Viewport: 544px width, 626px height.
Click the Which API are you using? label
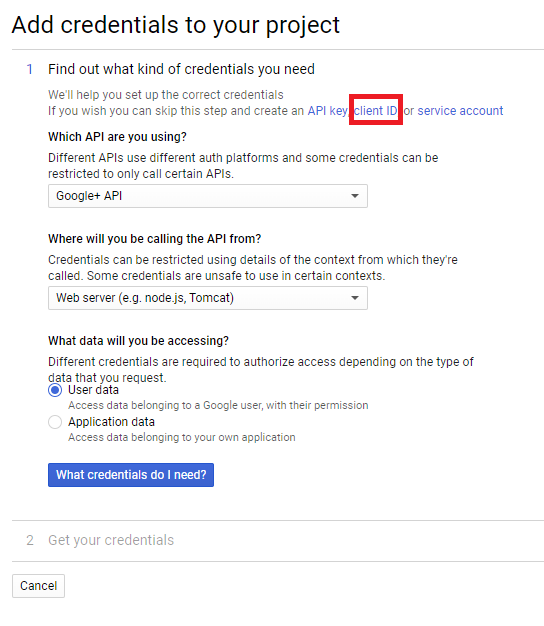pos(117,137)
